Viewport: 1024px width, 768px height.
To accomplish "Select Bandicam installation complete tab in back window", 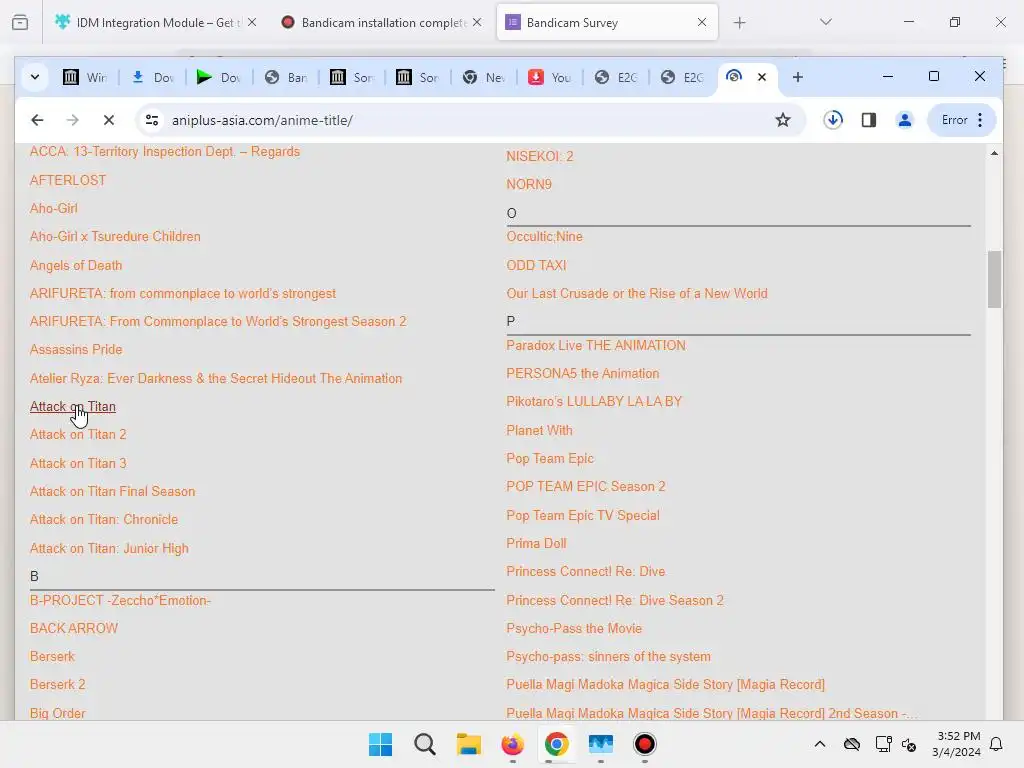I will [382, 23].
